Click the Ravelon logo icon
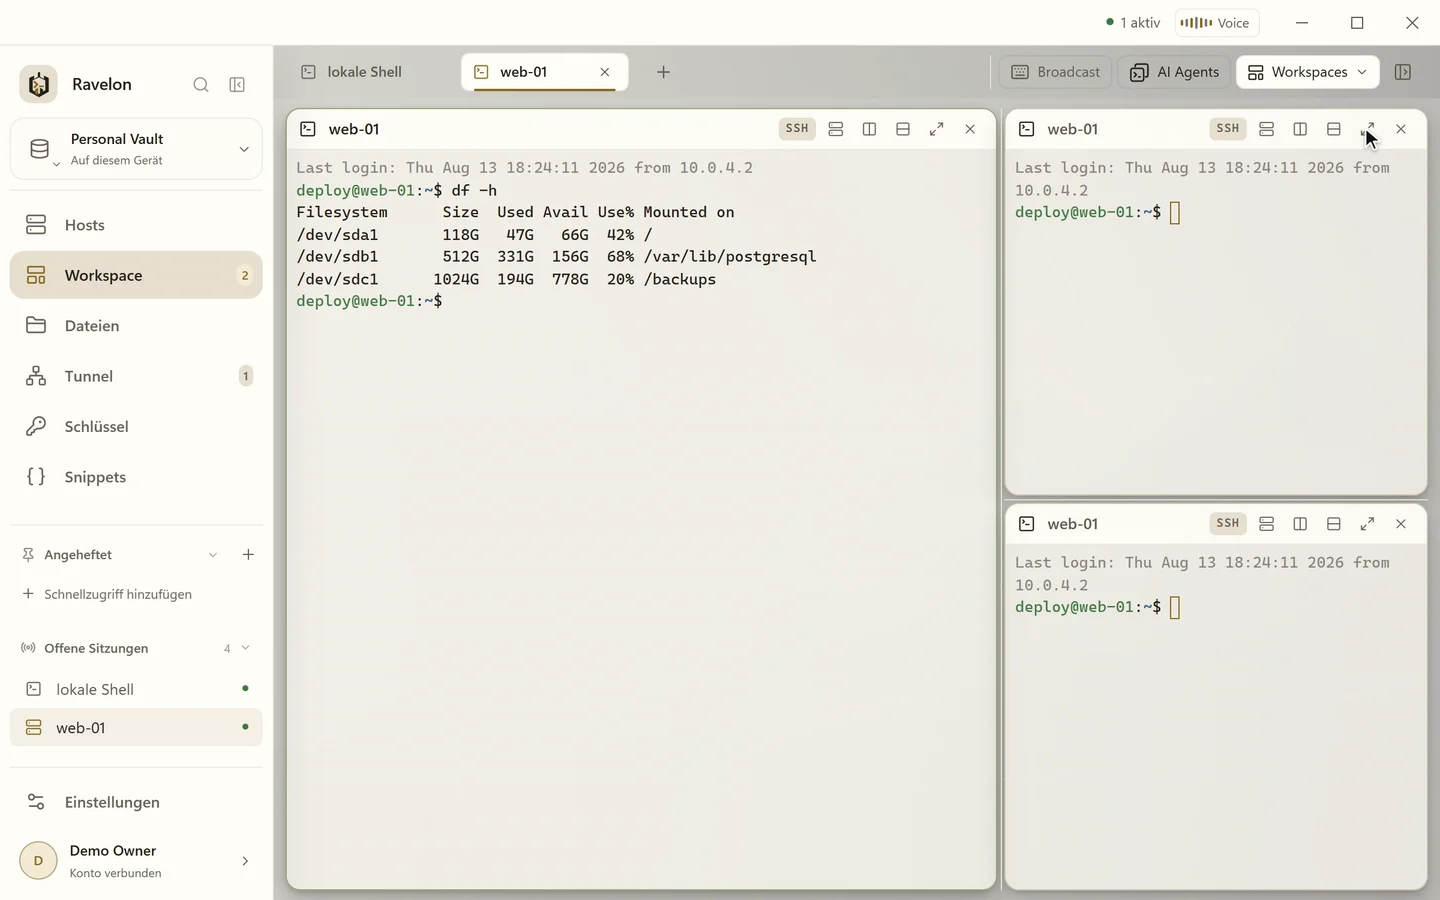This screenshot has height=900, width=1440. pos(38,84)
